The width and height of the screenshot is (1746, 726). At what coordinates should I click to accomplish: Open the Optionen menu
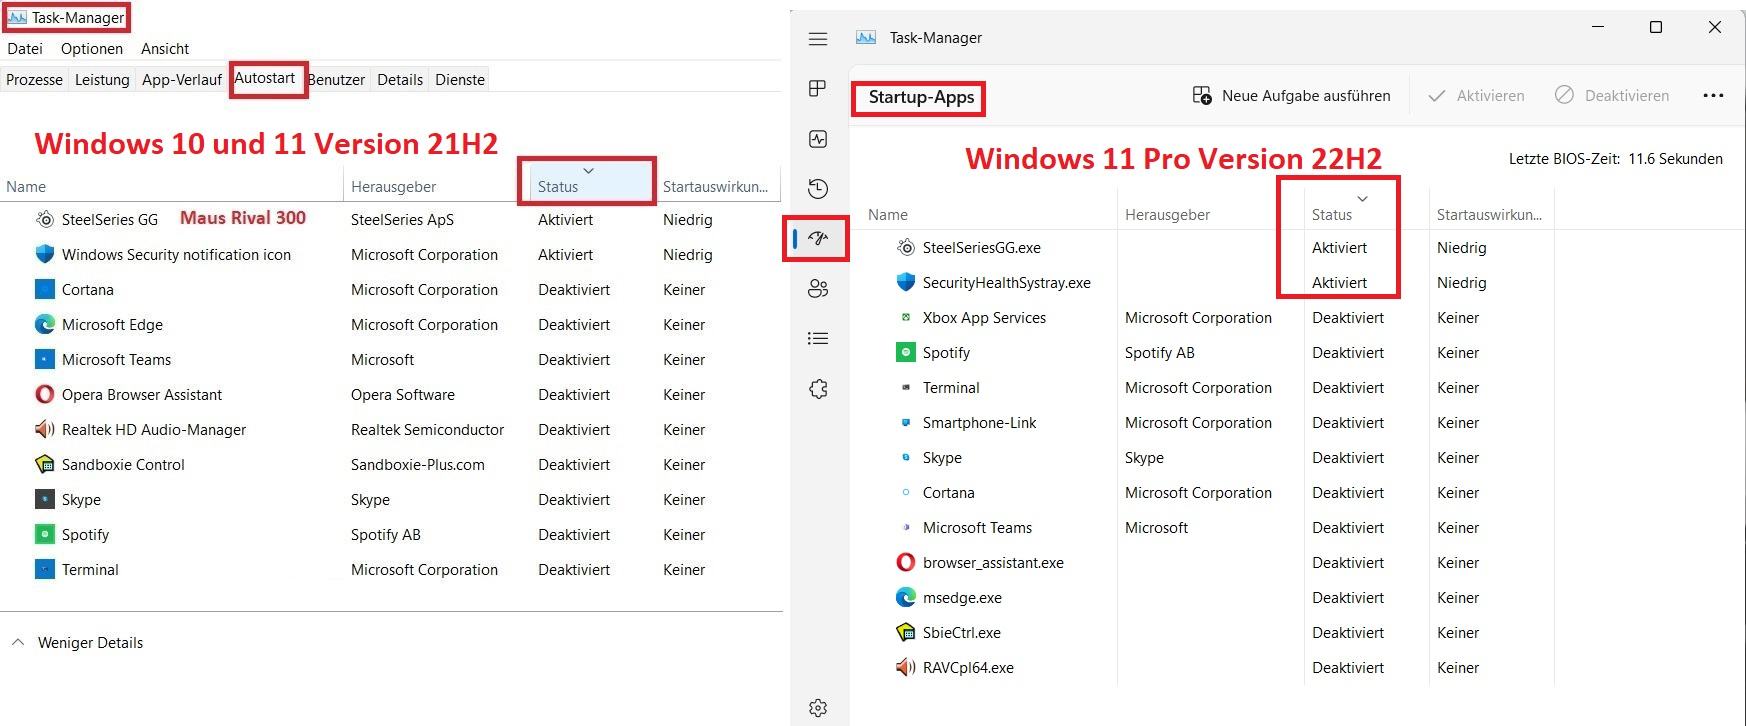click(92, 48)
